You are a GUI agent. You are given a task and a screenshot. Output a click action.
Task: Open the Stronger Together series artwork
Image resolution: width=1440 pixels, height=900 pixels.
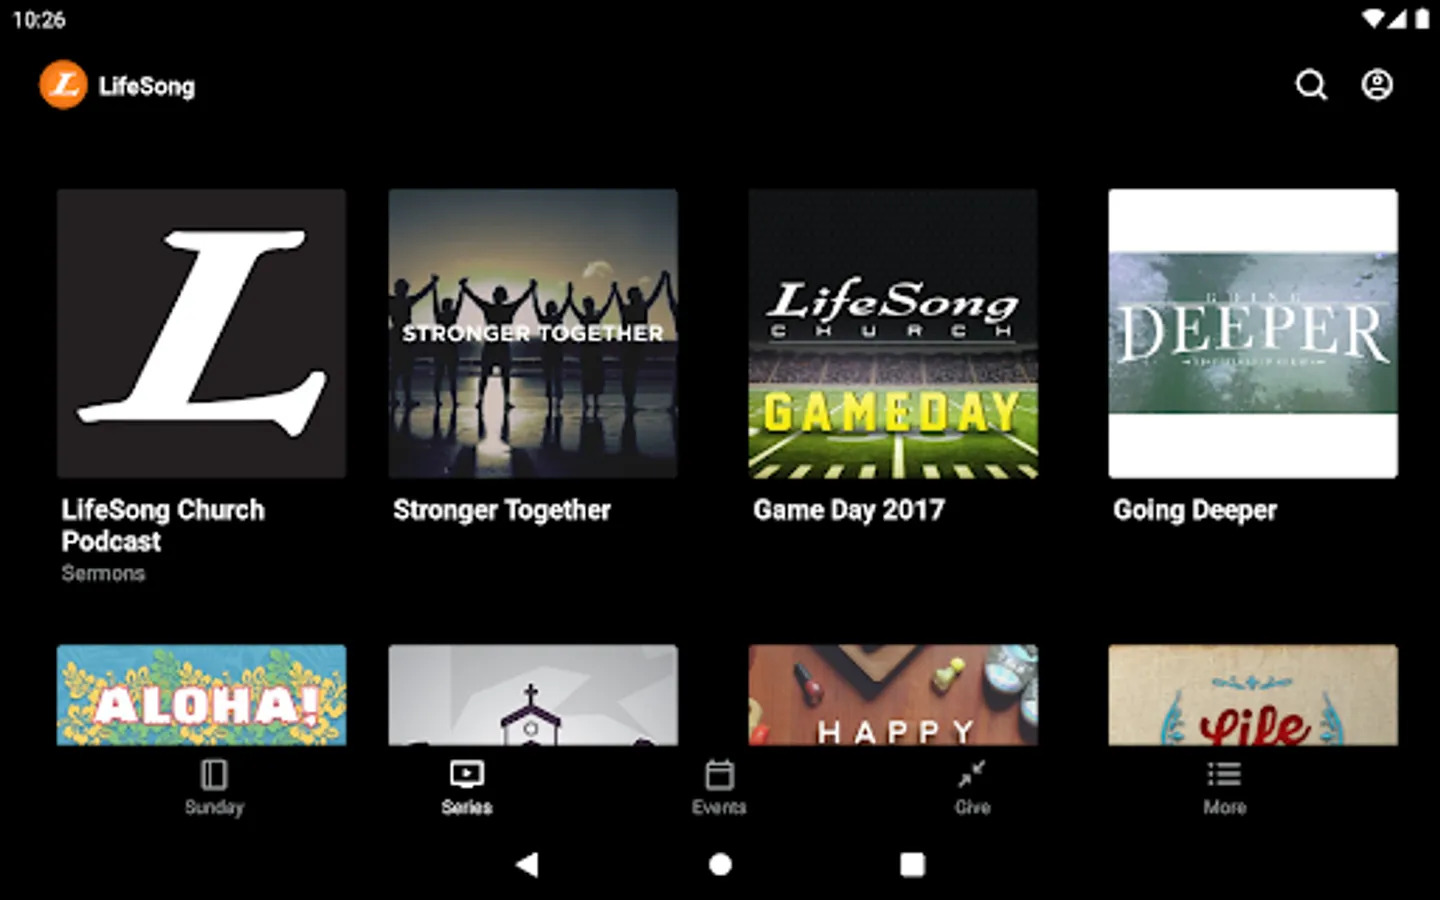[533, 334]
